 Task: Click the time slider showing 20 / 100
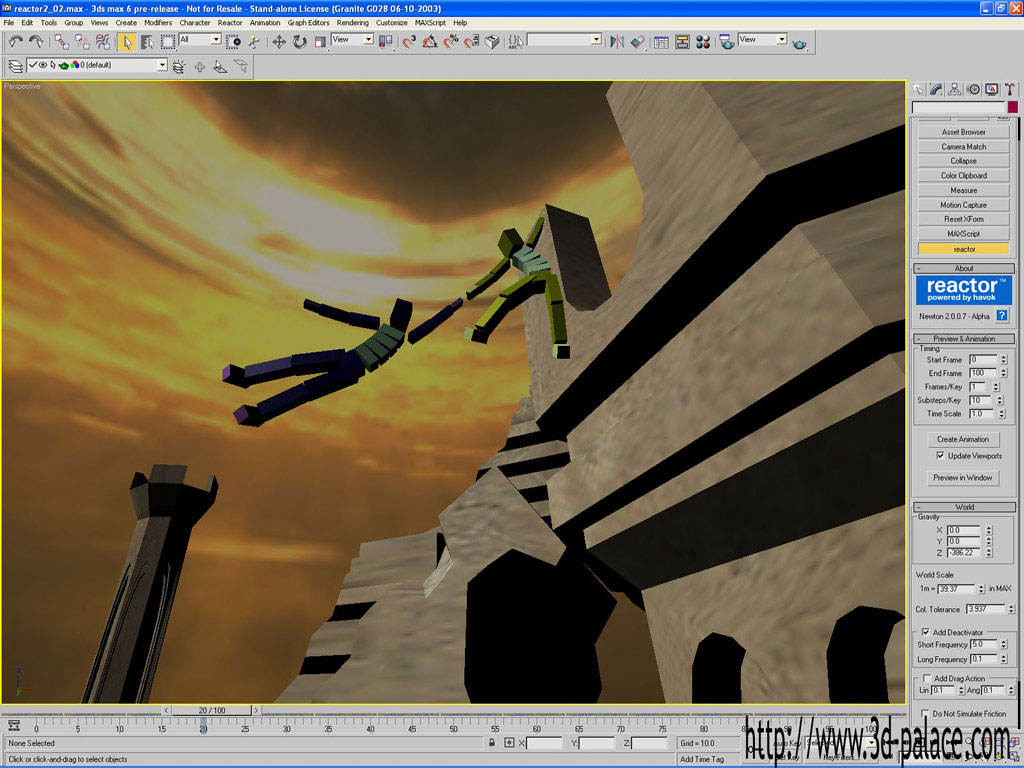click(212, 710)
